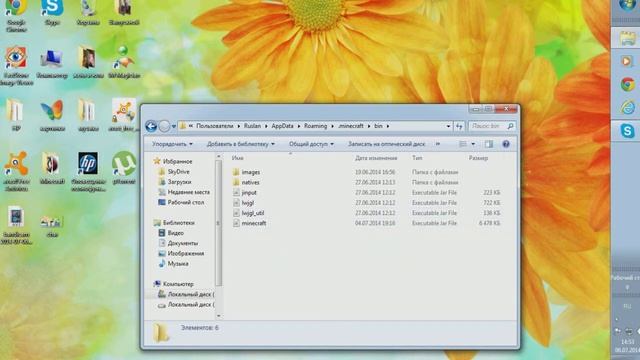Select Библиотеки in navigation pane
Screen dimensions: 640x360
click(x=179, y=223)
